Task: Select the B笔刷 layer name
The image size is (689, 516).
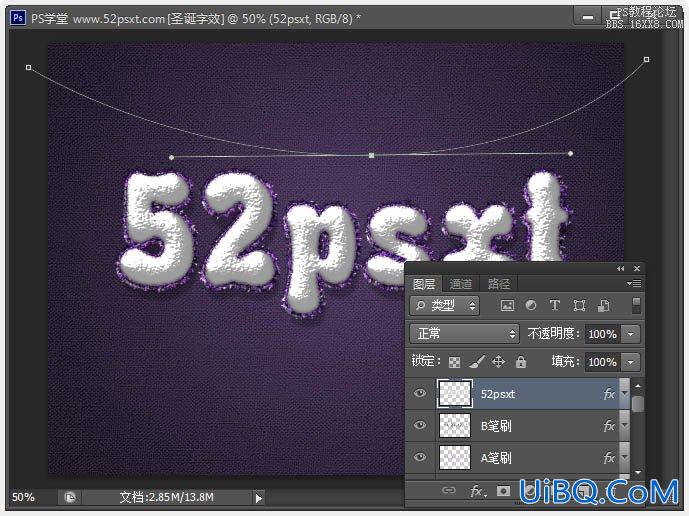Action: pyautogui.click(x=496, y=426)
